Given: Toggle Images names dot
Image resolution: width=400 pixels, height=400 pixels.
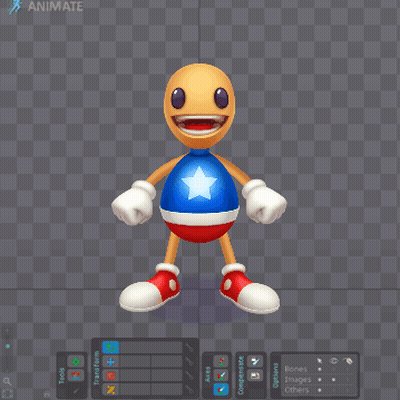Looking at the screenshot, I should (x=348, y=380).
